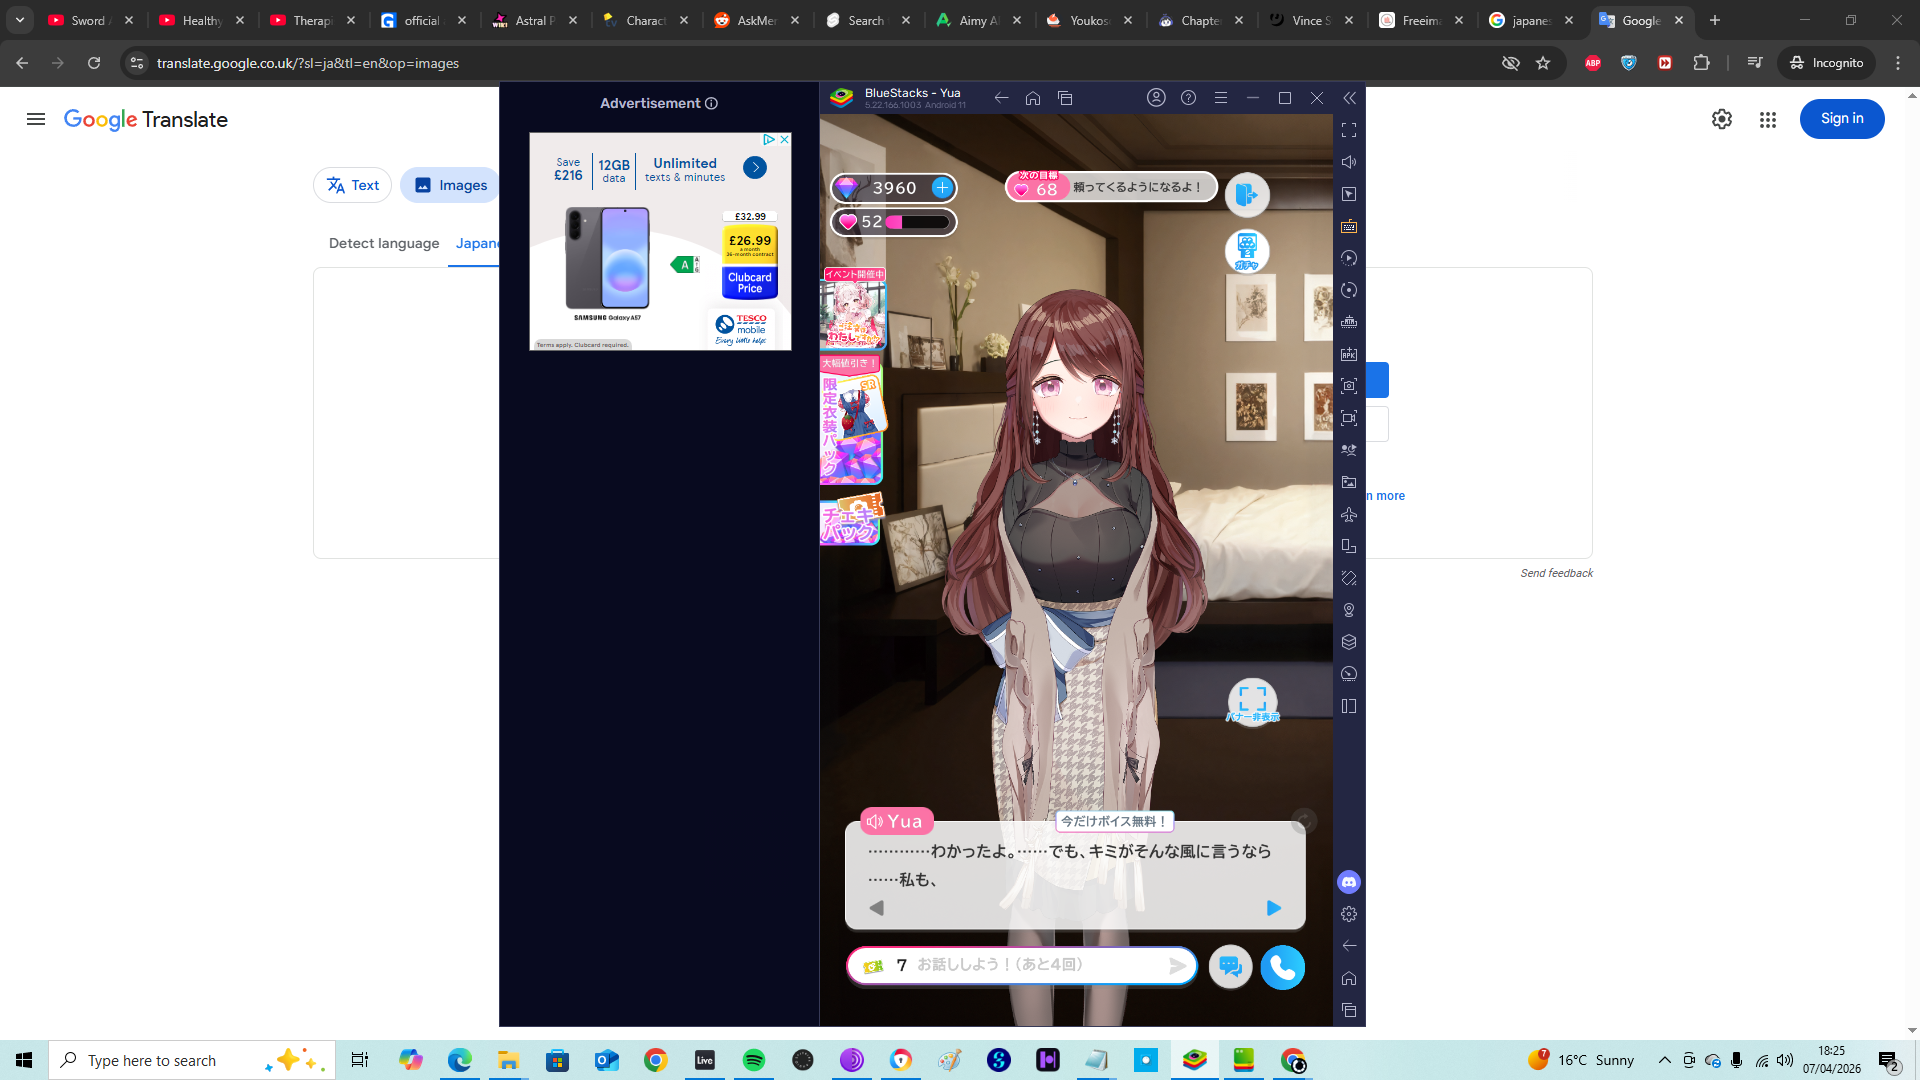The image size is (1920, 1080).
Task: Open the 限定衣装パック costume pack banner
Action: pos(852,421)
